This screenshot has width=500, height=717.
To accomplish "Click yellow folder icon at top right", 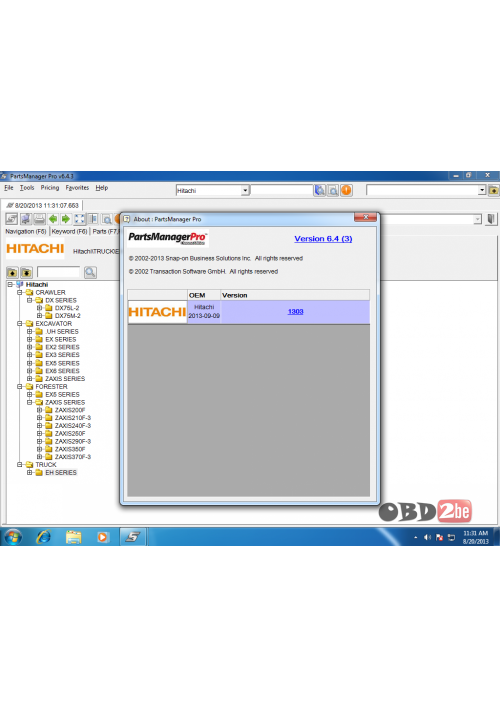I will tap(493, 190).
